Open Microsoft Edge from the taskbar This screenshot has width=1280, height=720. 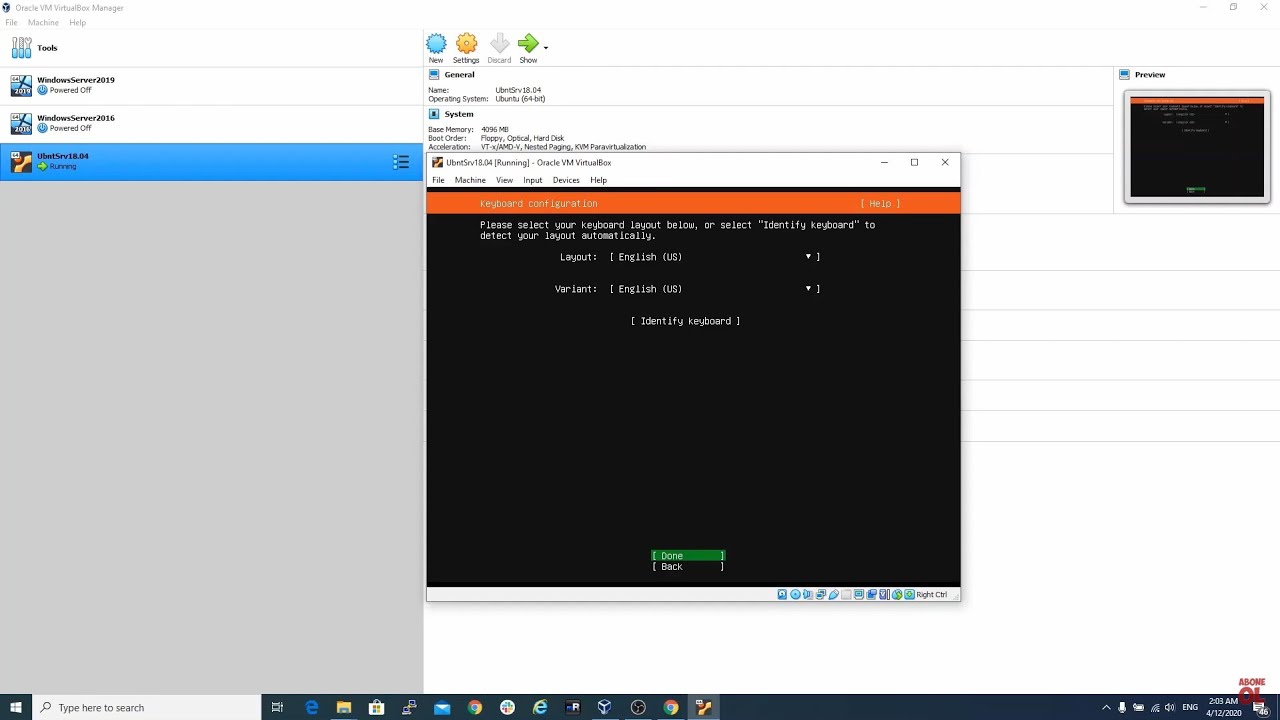point(311,707)
